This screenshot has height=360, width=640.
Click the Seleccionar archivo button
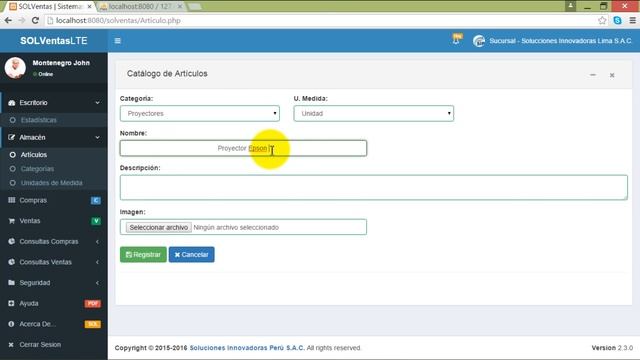tap(158, 227)
